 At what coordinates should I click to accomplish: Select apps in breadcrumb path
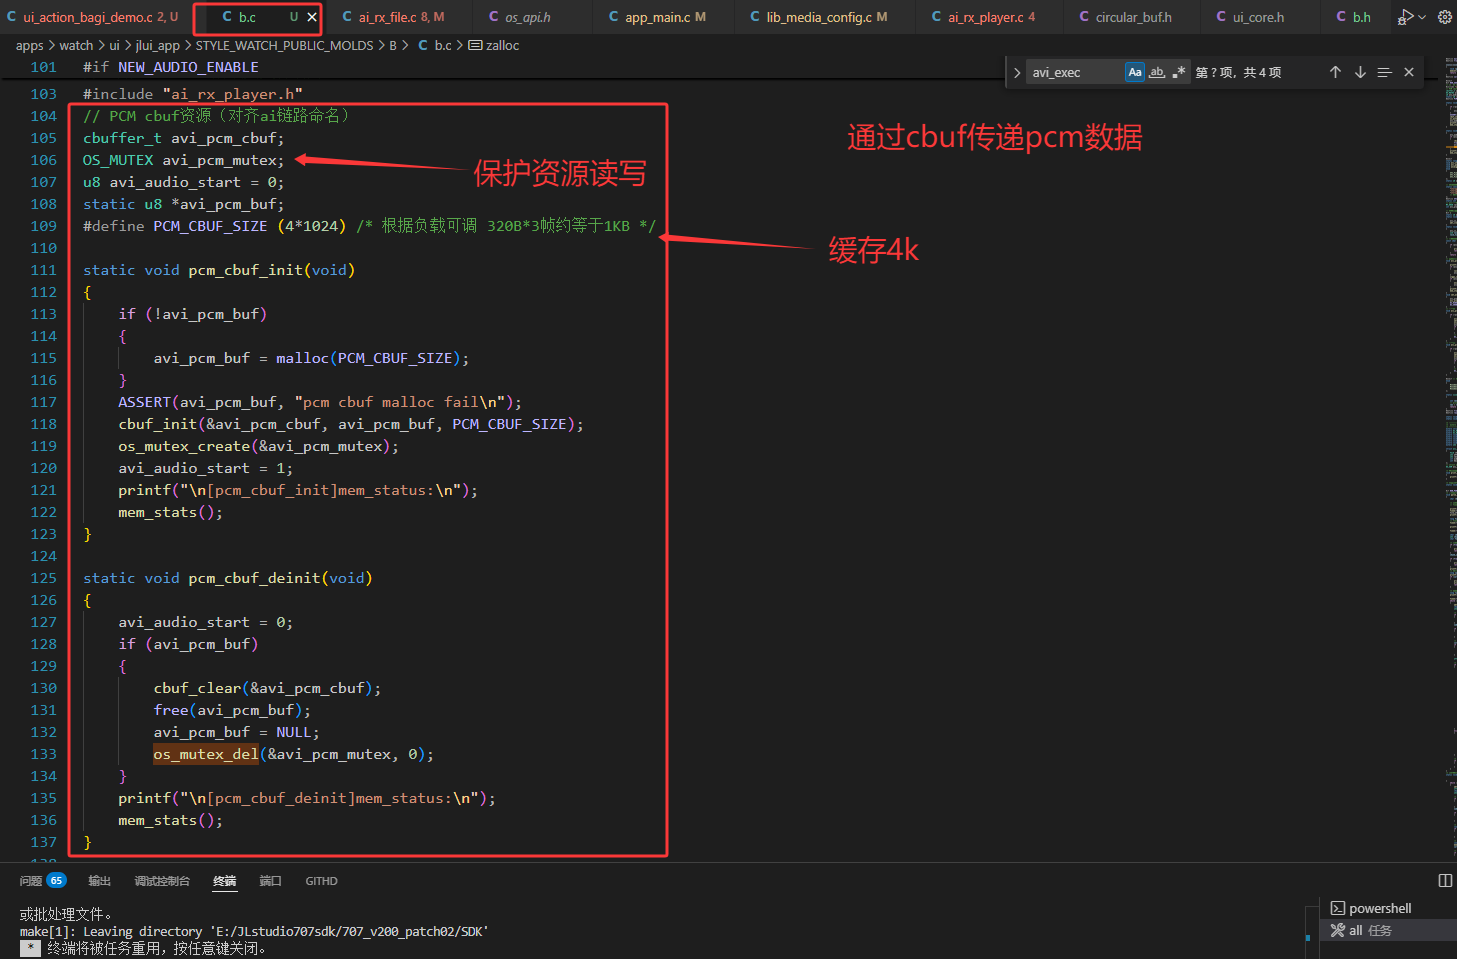tap(30, 45)
